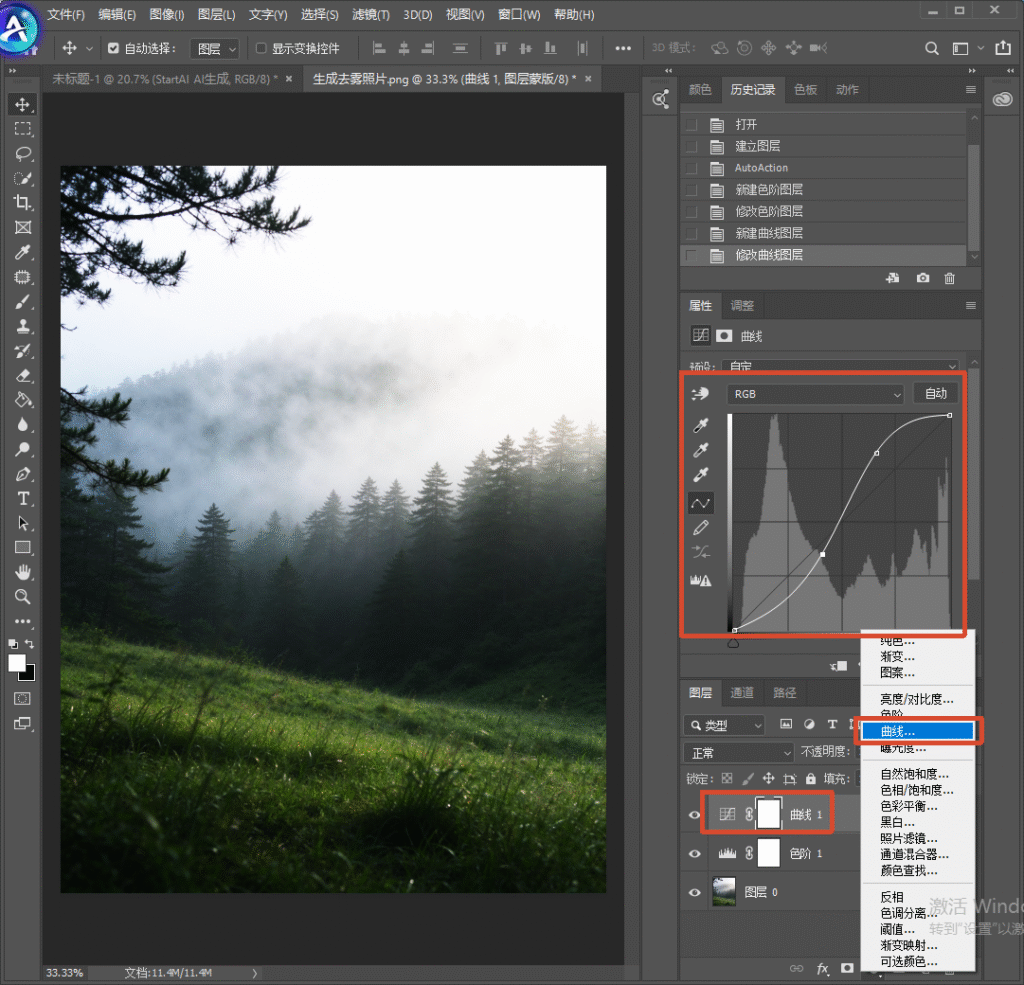Select the Zoom tool
The height and width of the screenshot is (985, 1024).
(x=23, y=596)
